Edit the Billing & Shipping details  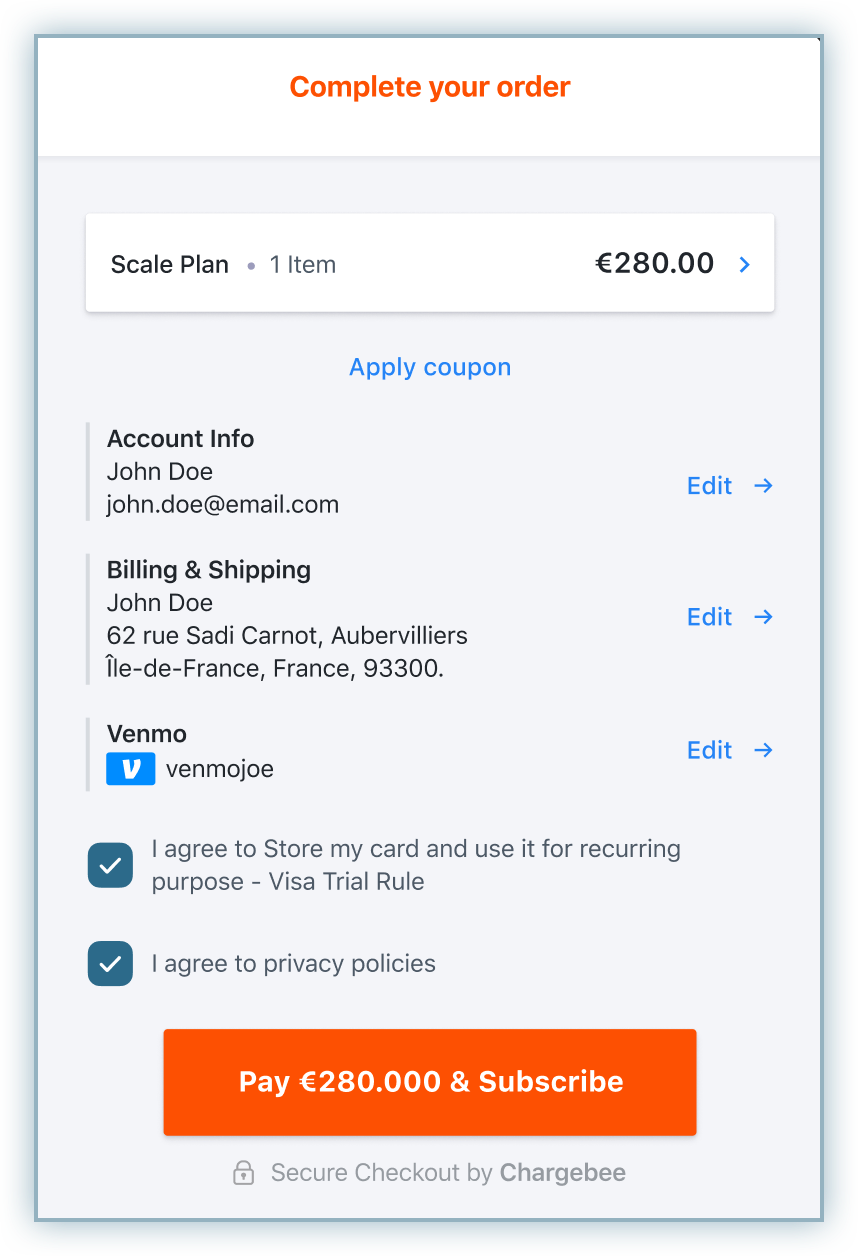pos(709,617)
